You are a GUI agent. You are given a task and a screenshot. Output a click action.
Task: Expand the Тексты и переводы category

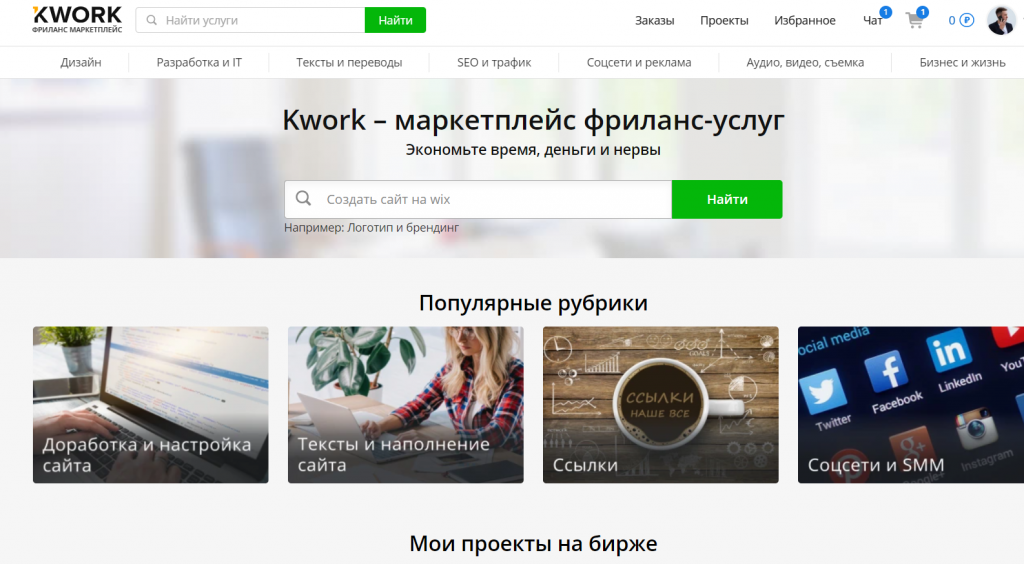[x=349, y=62]
